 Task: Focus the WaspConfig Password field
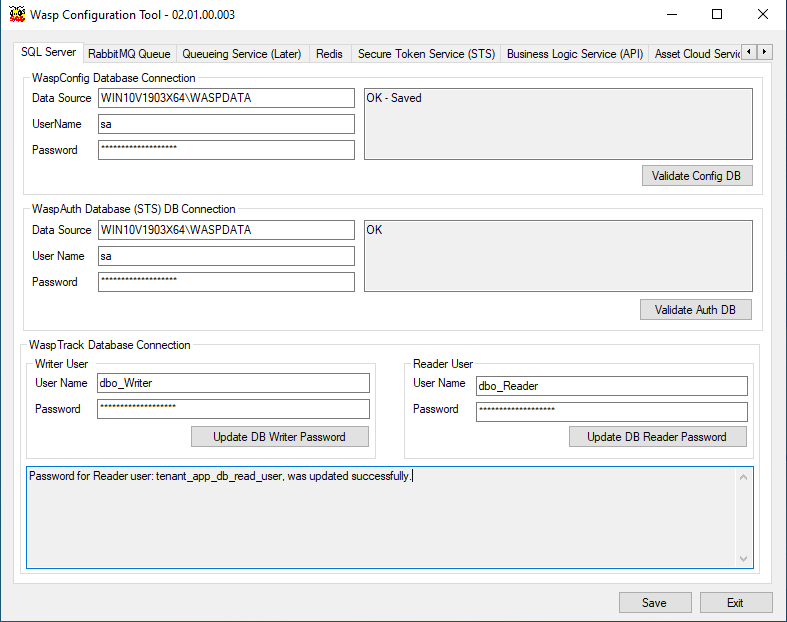coord(226,150)
